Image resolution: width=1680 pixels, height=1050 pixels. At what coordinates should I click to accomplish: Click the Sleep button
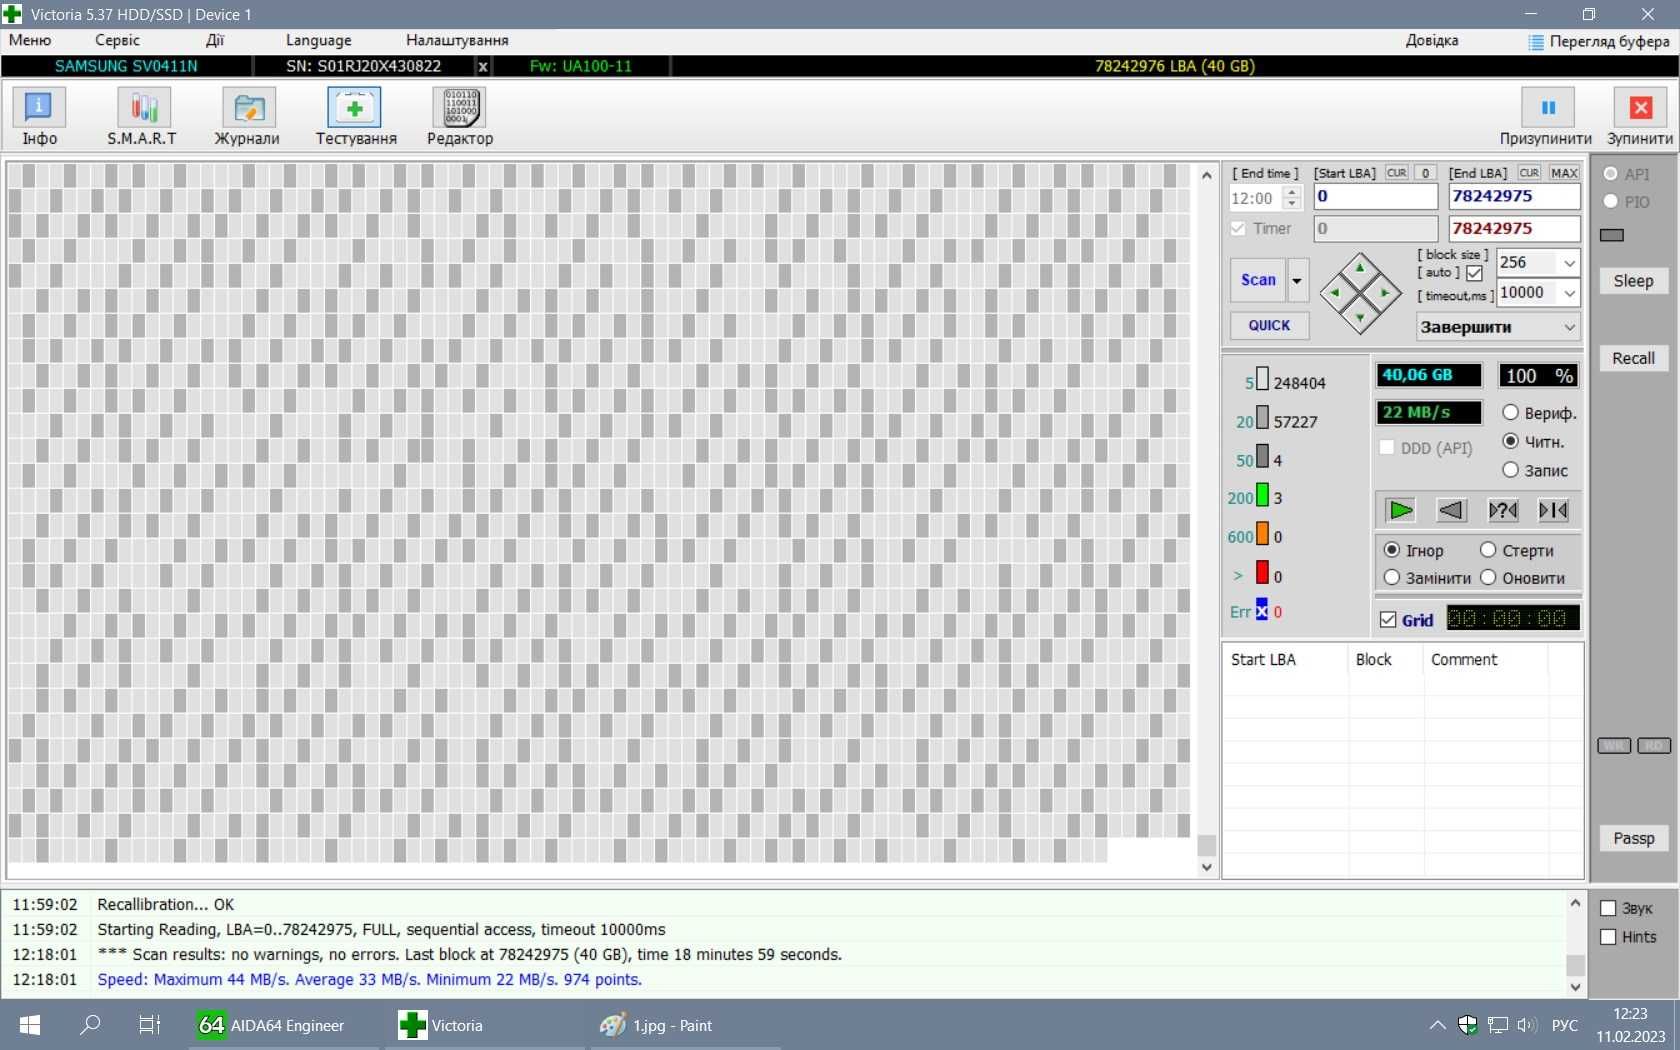(1633, 281)
